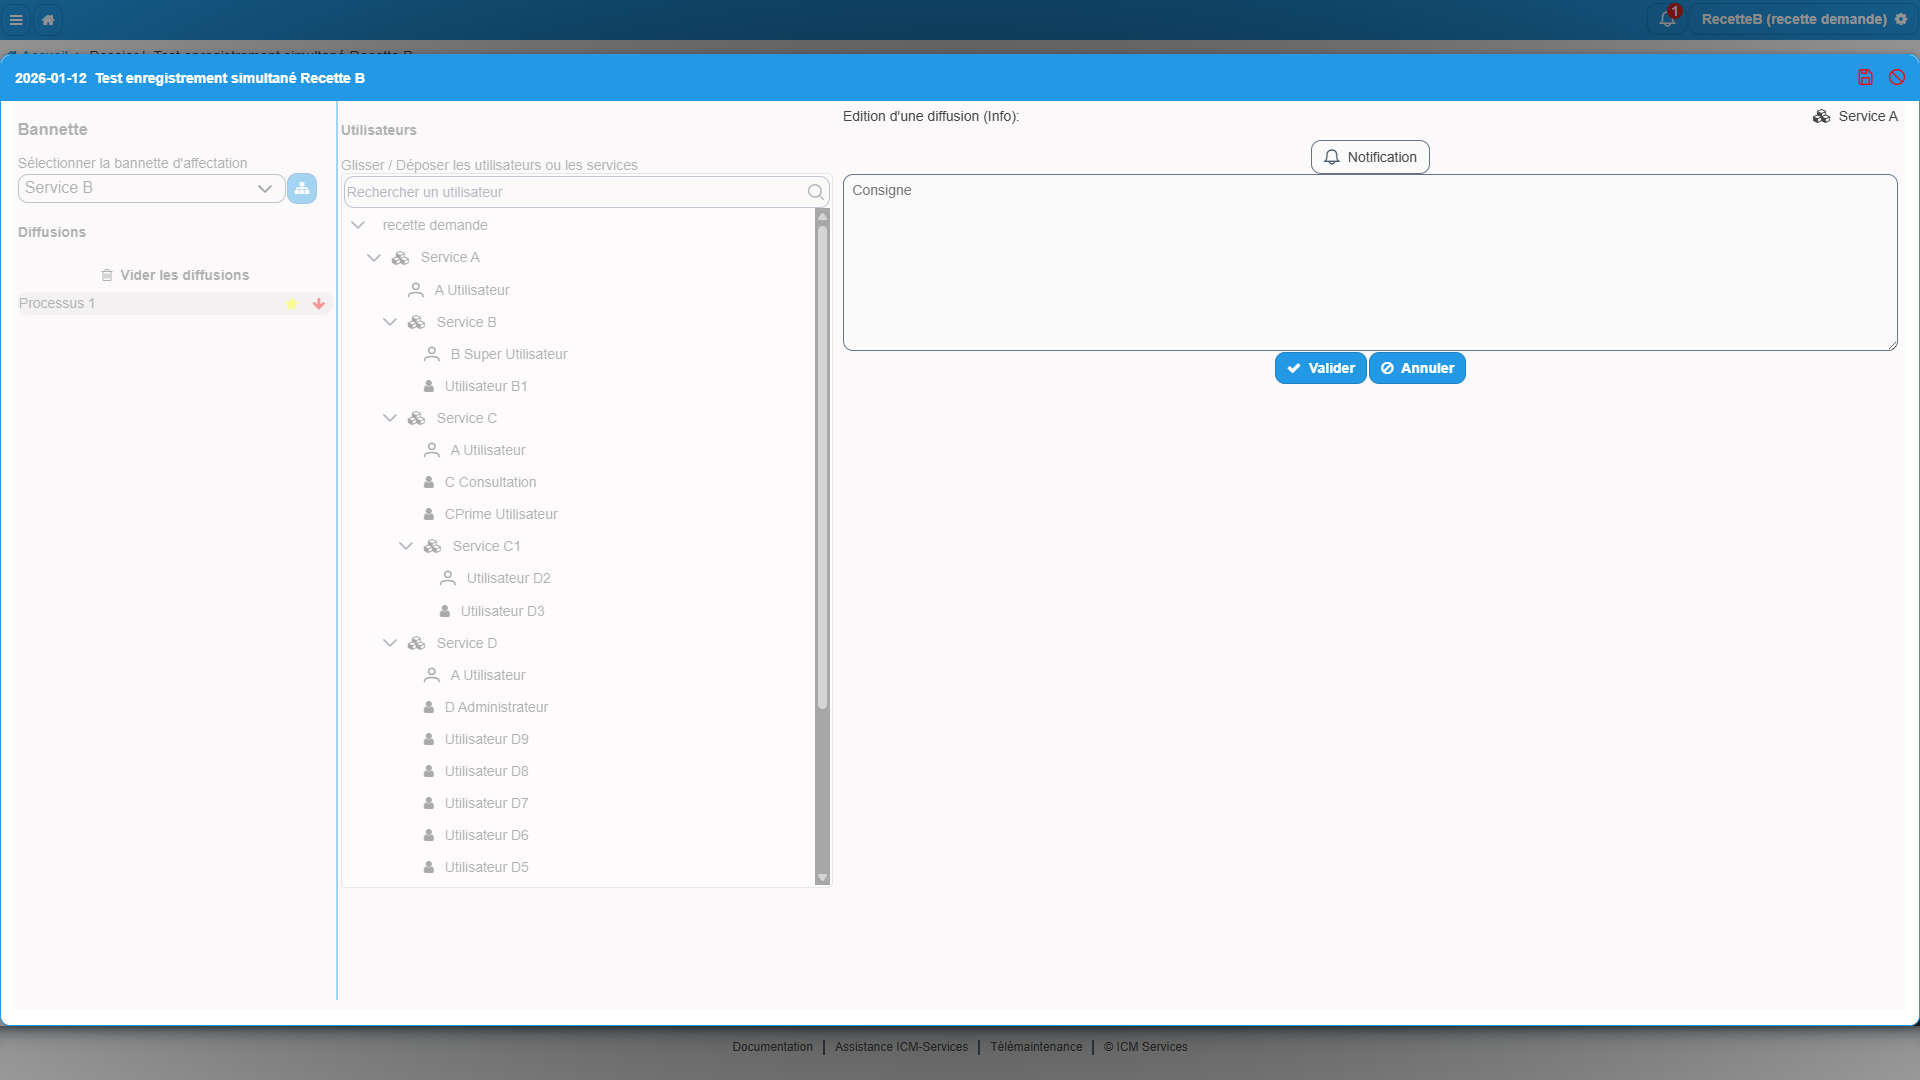Select Utilisateur D3 in the tree
This screenshot has height=1080, width=1920.
[x=502, y=611]
